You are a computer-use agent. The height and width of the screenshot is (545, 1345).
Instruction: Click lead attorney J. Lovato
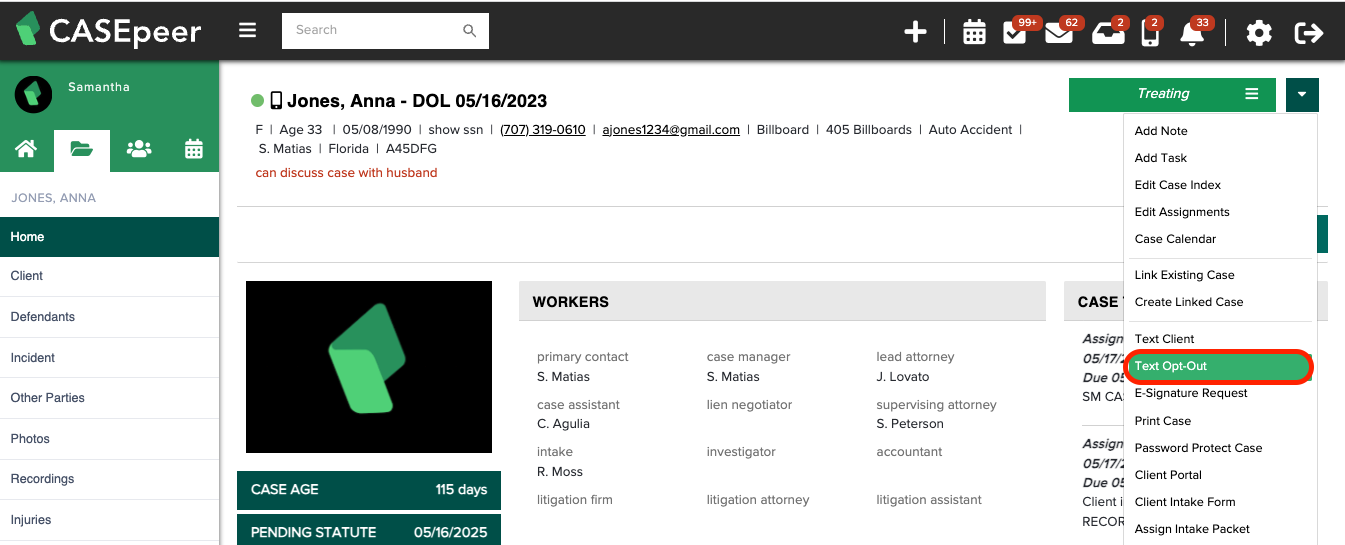click(x=903, y=377)
